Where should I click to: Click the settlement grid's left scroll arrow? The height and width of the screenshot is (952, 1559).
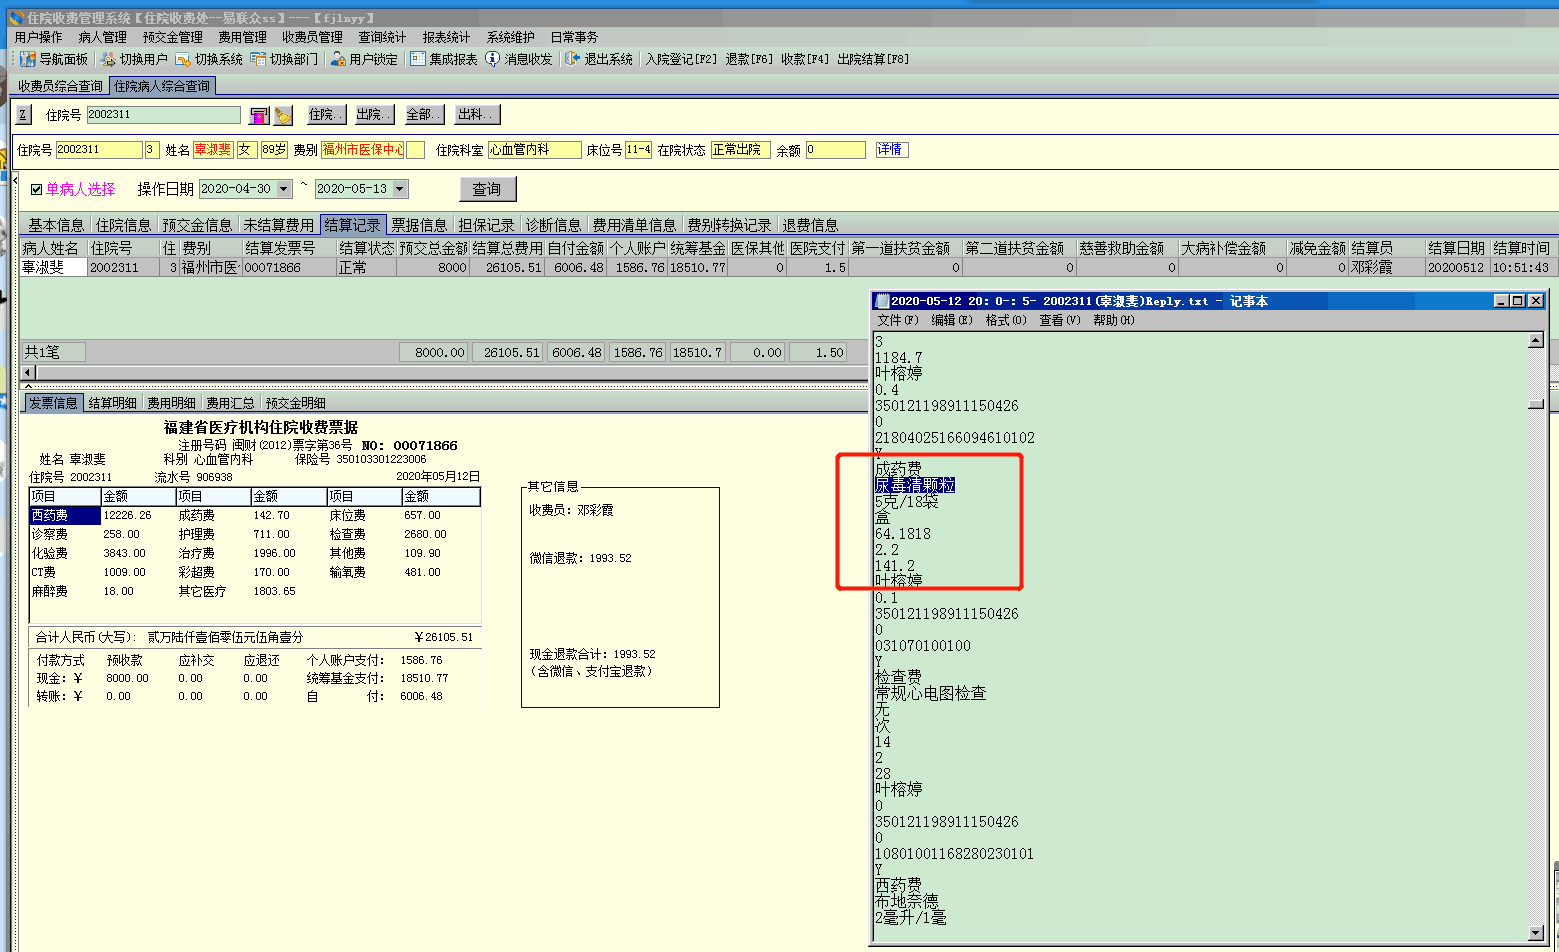click(28, 373)
